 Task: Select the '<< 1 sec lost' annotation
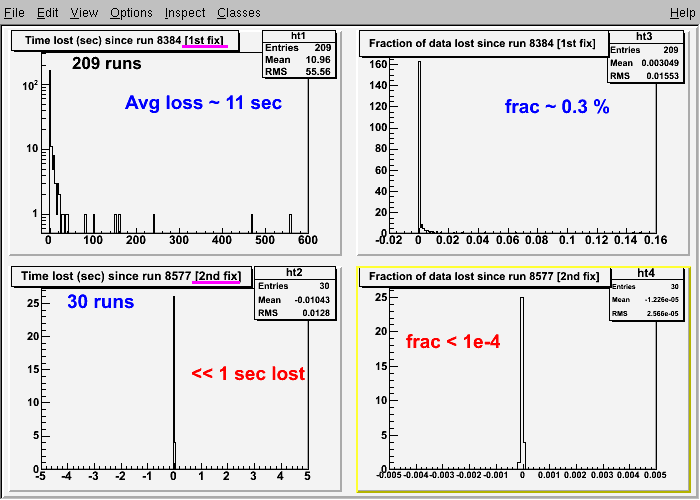click(x=248, y=374)
